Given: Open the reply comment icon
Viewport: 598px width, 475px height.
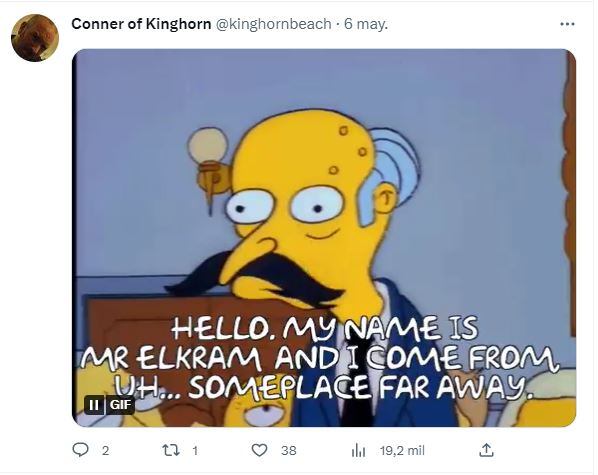Looking at the screenshot, I should 80,451.
